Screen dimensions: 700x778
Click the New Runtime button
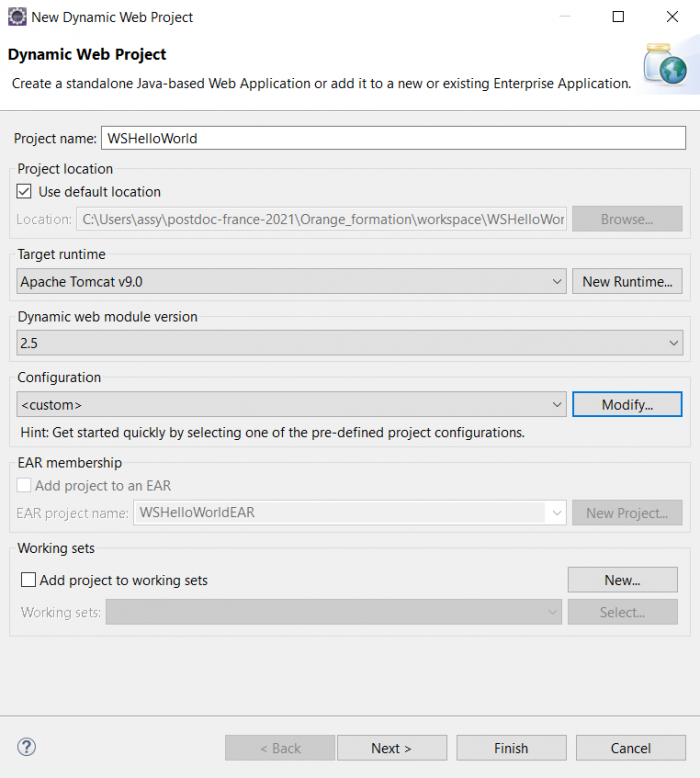point(627,281)
